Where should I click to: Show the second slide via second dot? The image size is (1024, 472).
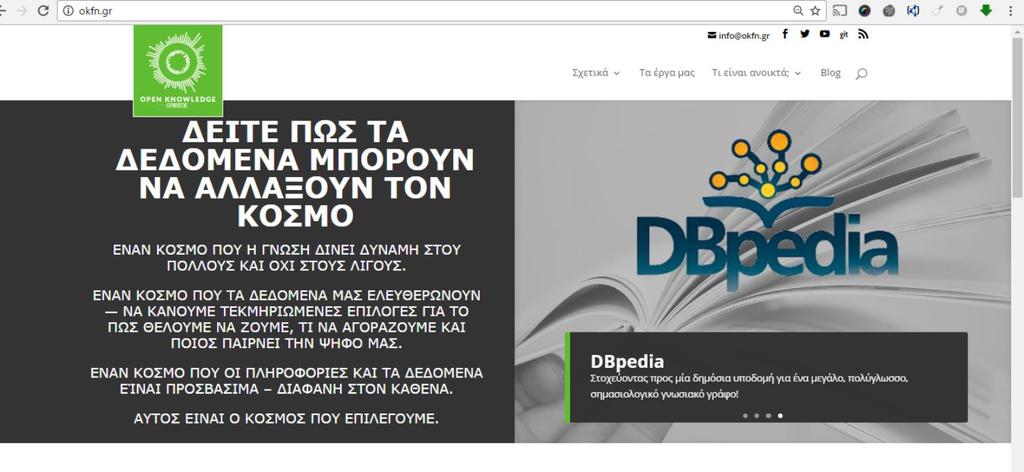coord(757,415)
